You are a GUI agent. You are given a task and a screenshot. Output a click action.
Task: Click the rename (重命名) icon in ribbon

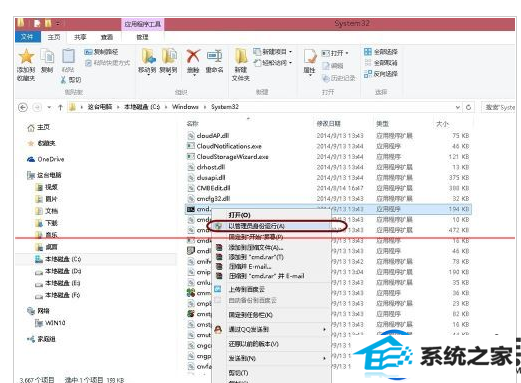point(214,56)
